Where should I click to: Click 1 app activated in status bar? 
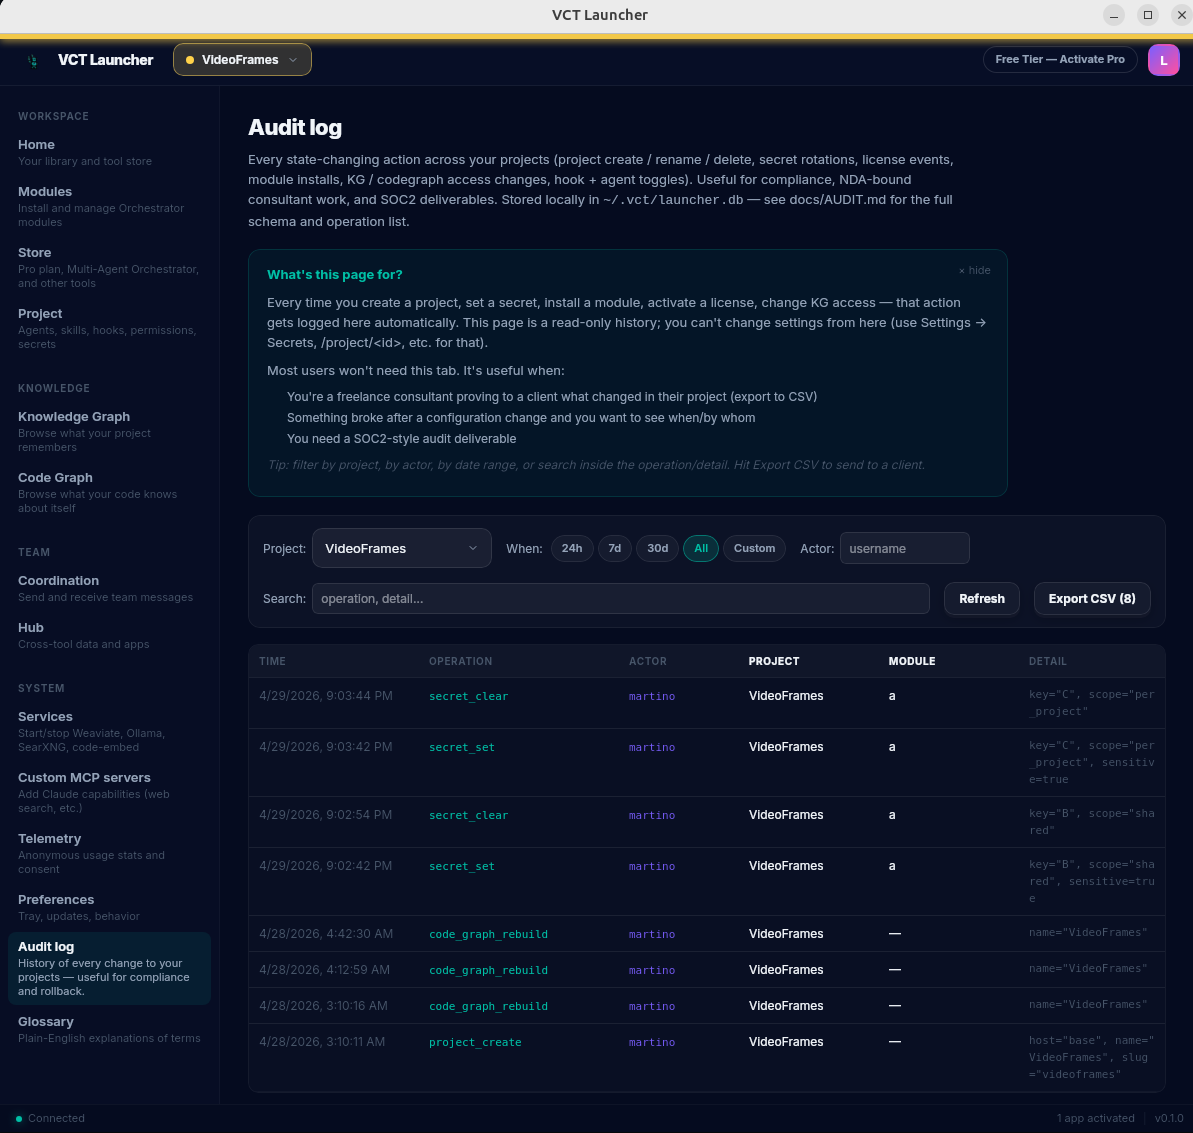coord(1096,1118)
